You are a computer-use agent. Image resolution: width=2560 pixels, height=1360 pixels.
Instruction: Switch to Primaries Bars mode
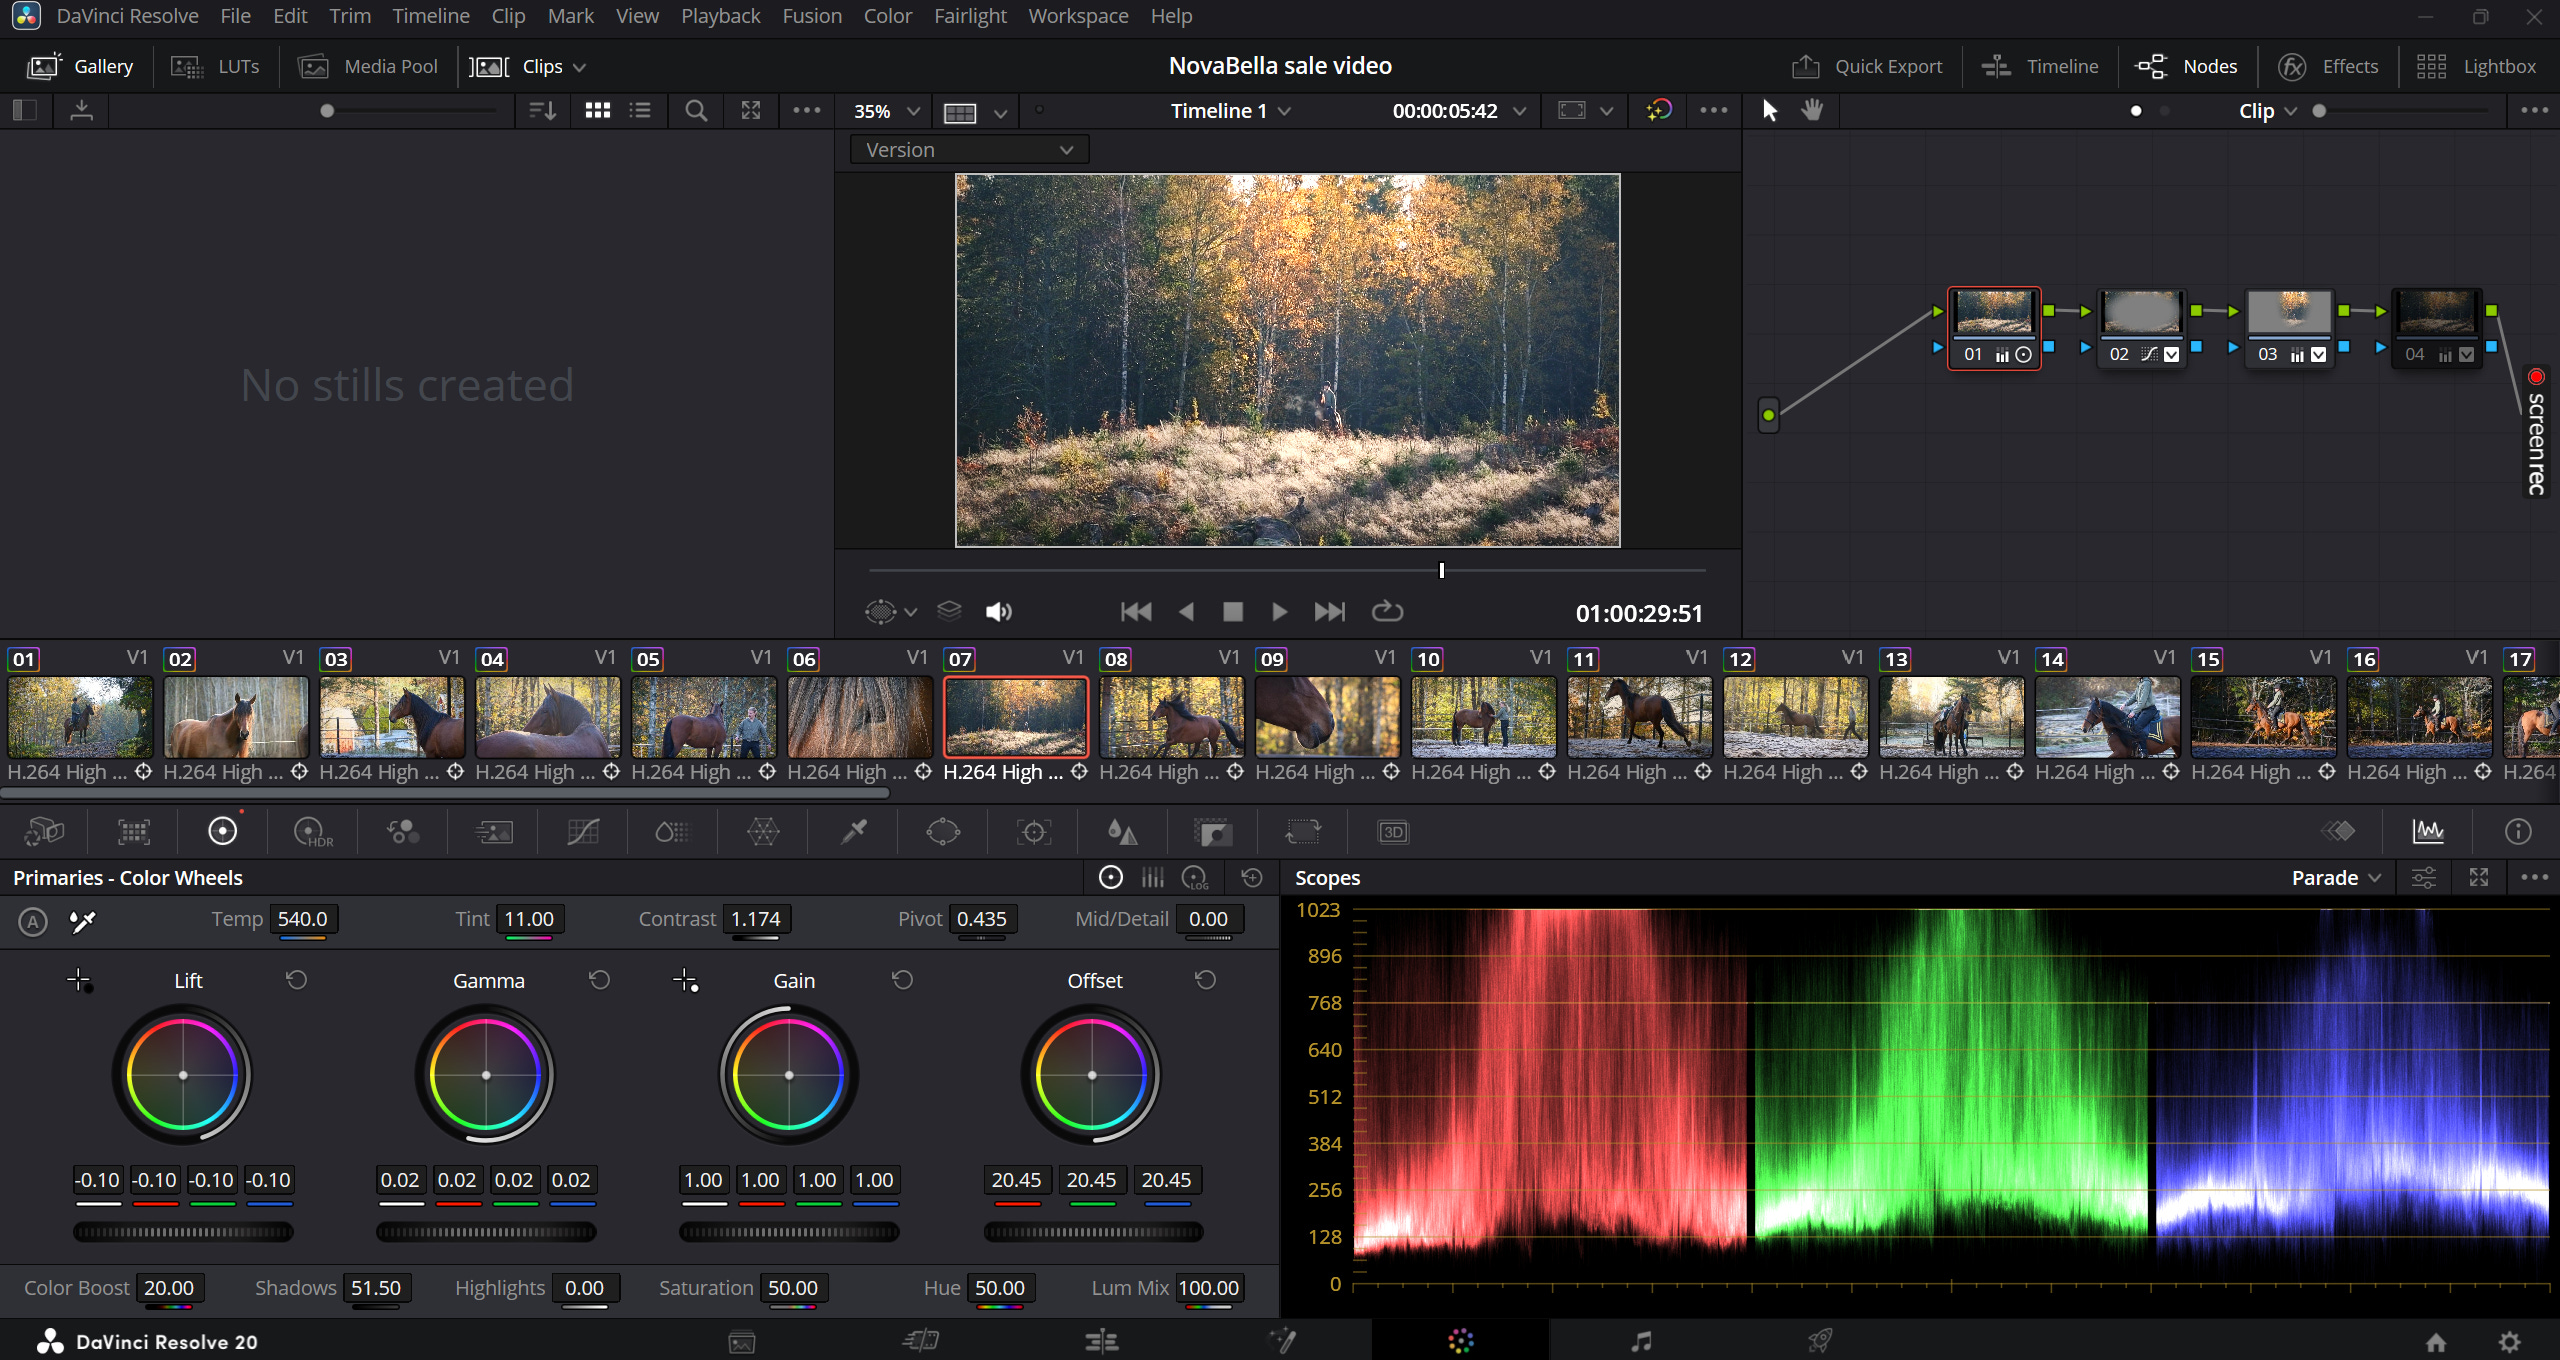(1153, 878)
